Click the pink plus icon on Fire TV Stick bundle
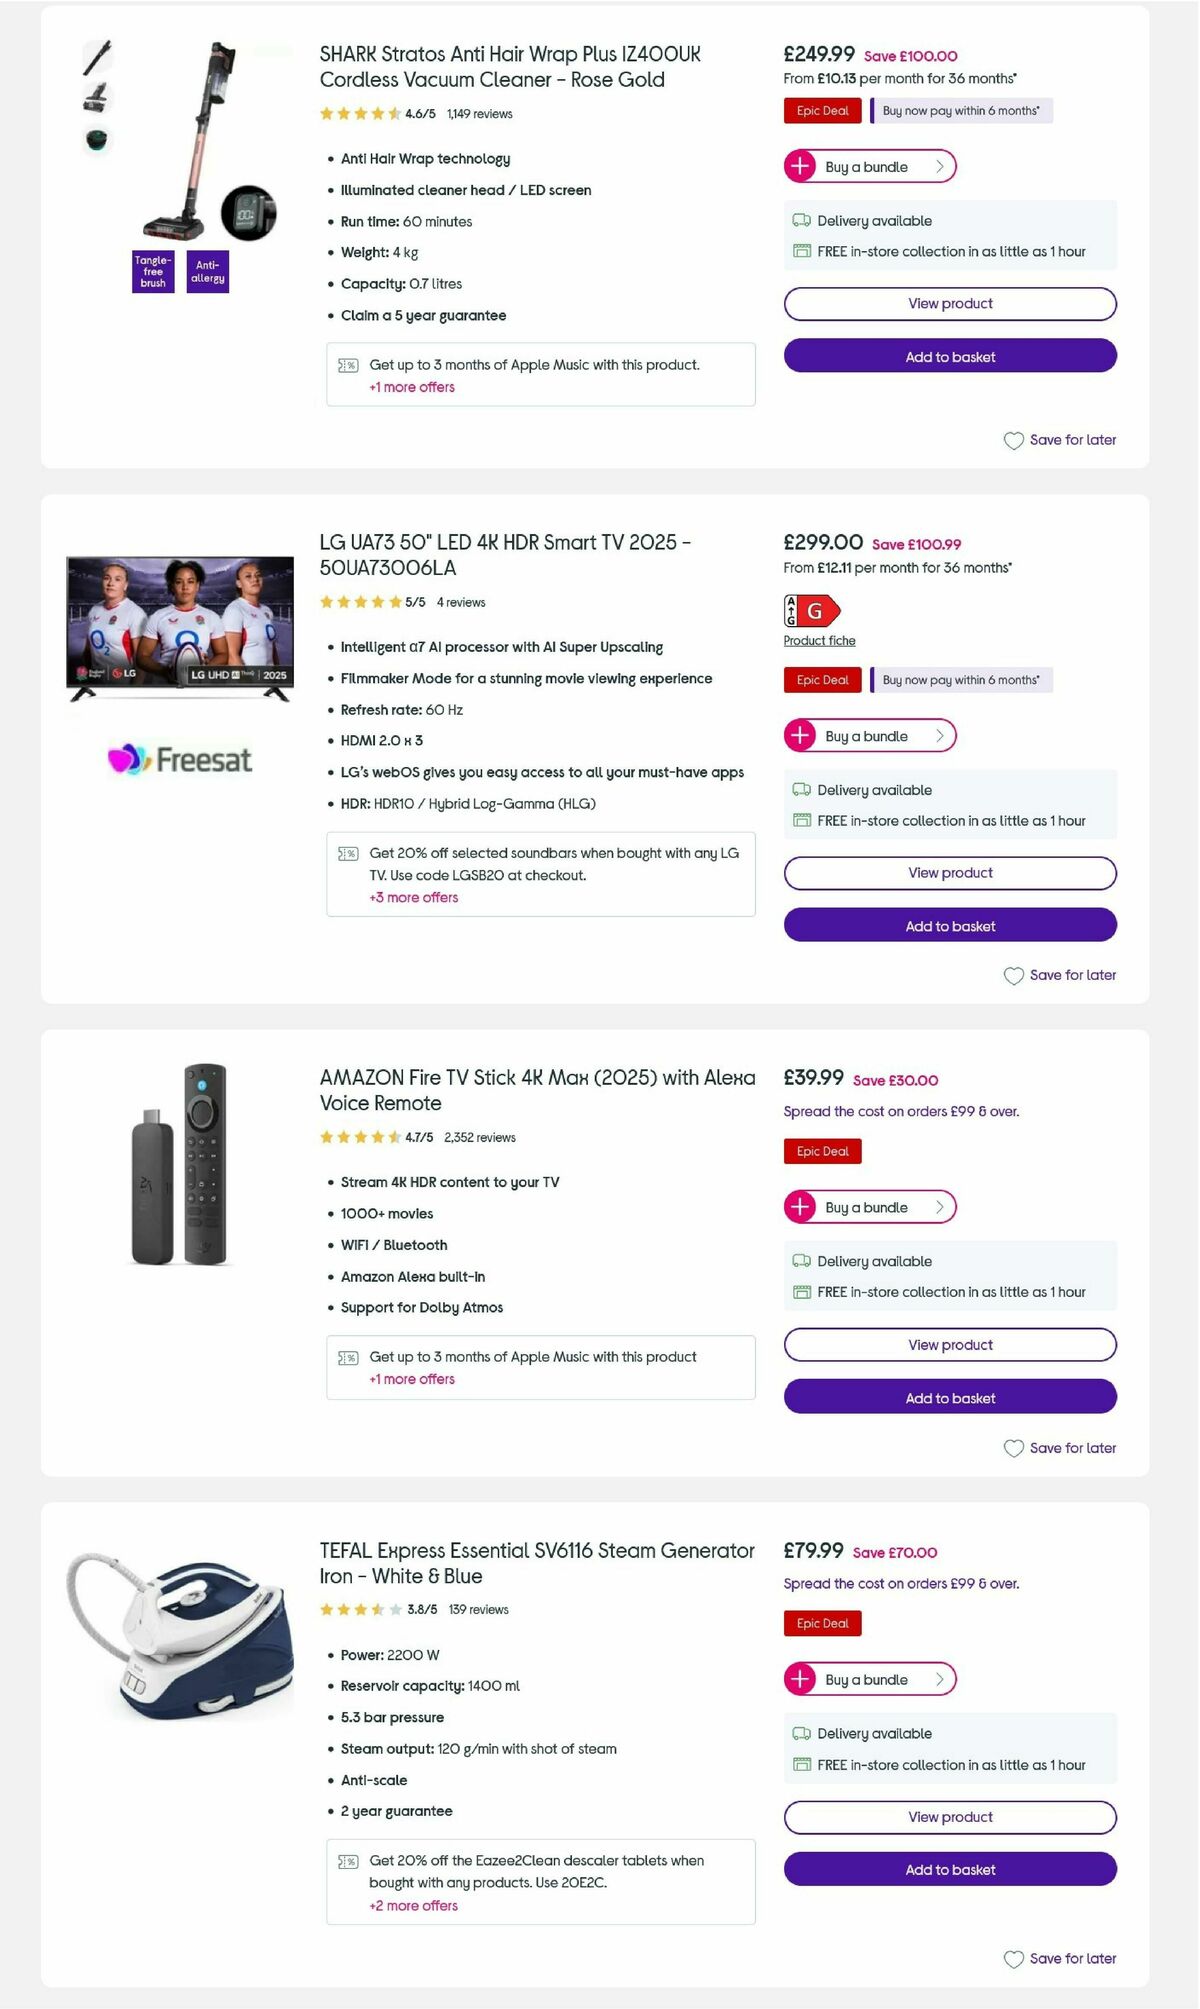 point(800,1207)
